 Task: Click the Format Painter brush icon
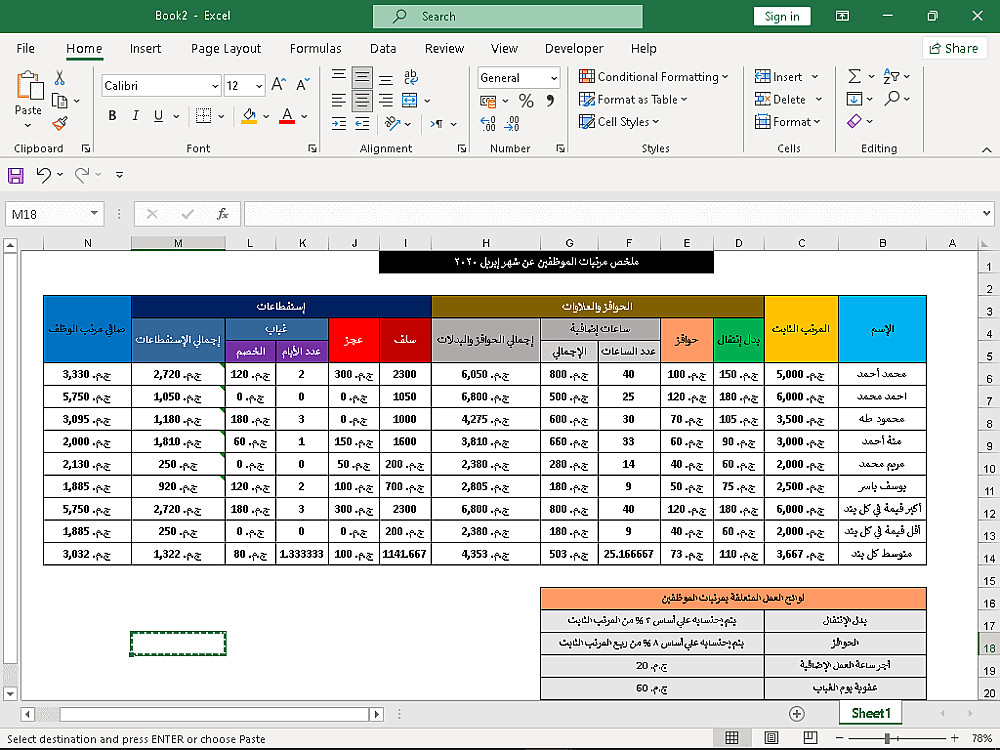[60, 123]
